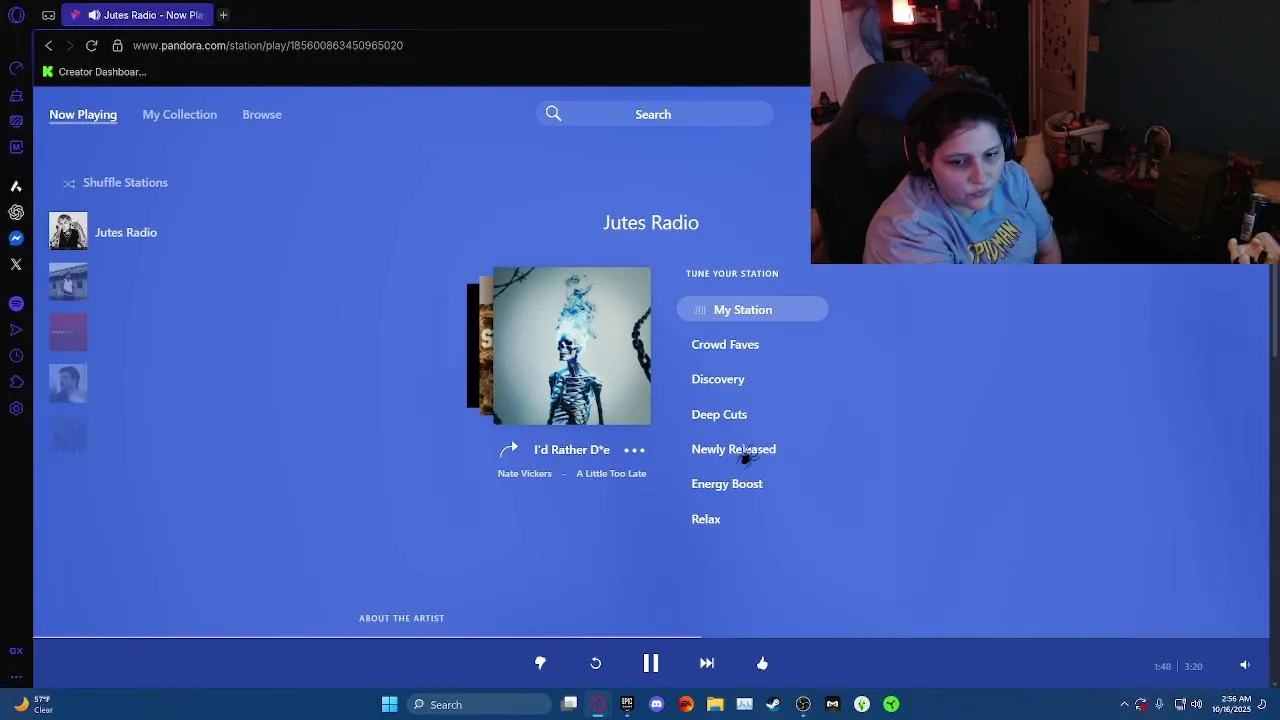The height and width of the screenshot is (720, 1280).
Task: Open the Creator Dashboard bookmark
Action: point(94,72)
